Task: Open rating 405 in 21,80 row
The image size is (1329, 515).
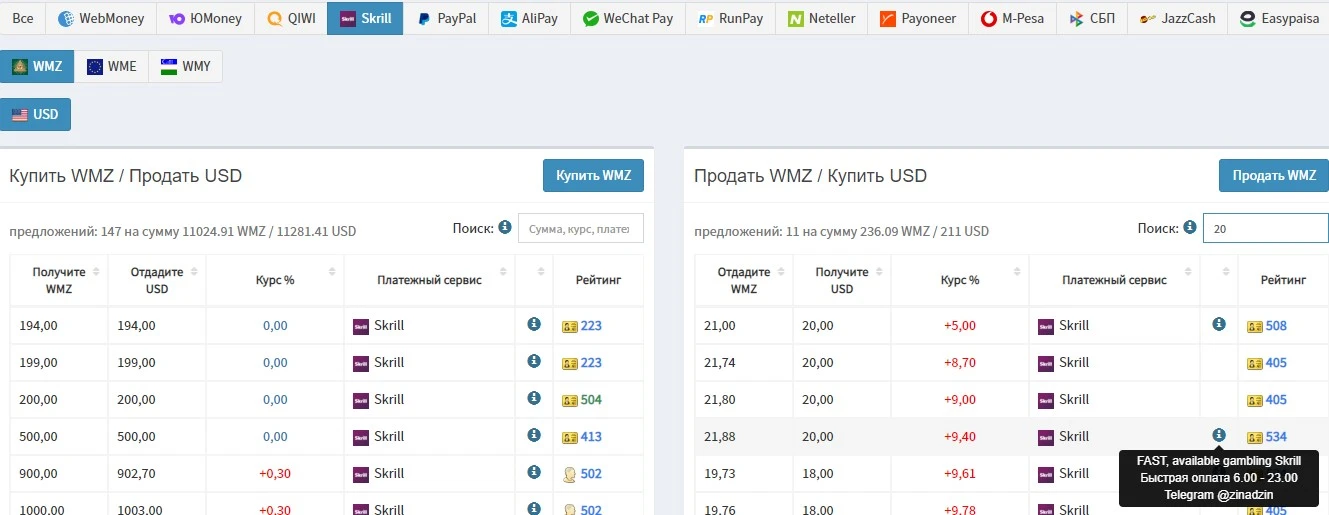Action: click(1276, 400)
